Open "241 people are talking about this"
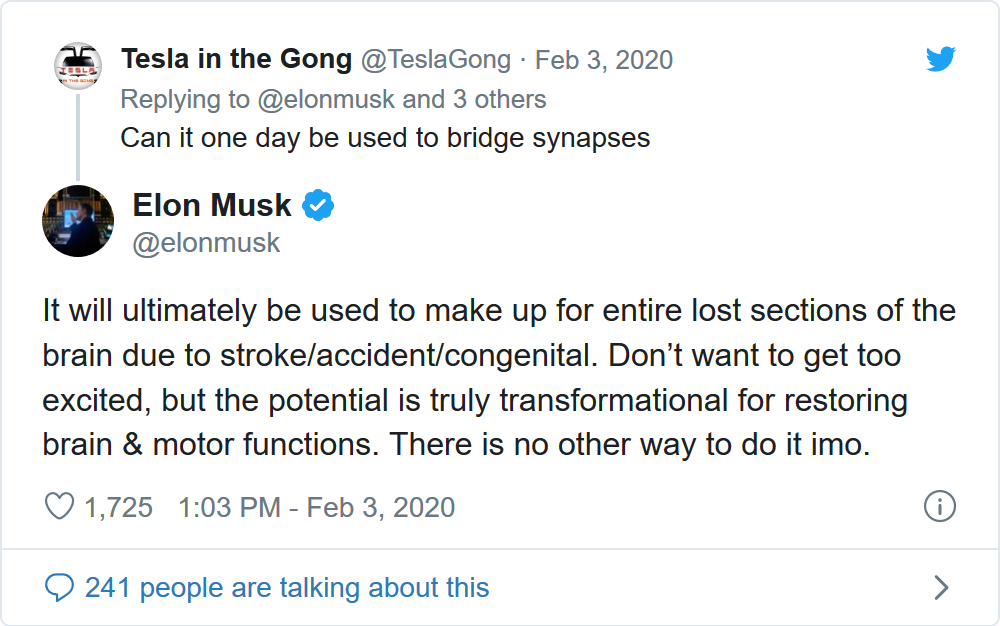The image size is (1000, 626). [x=287, y=587]
